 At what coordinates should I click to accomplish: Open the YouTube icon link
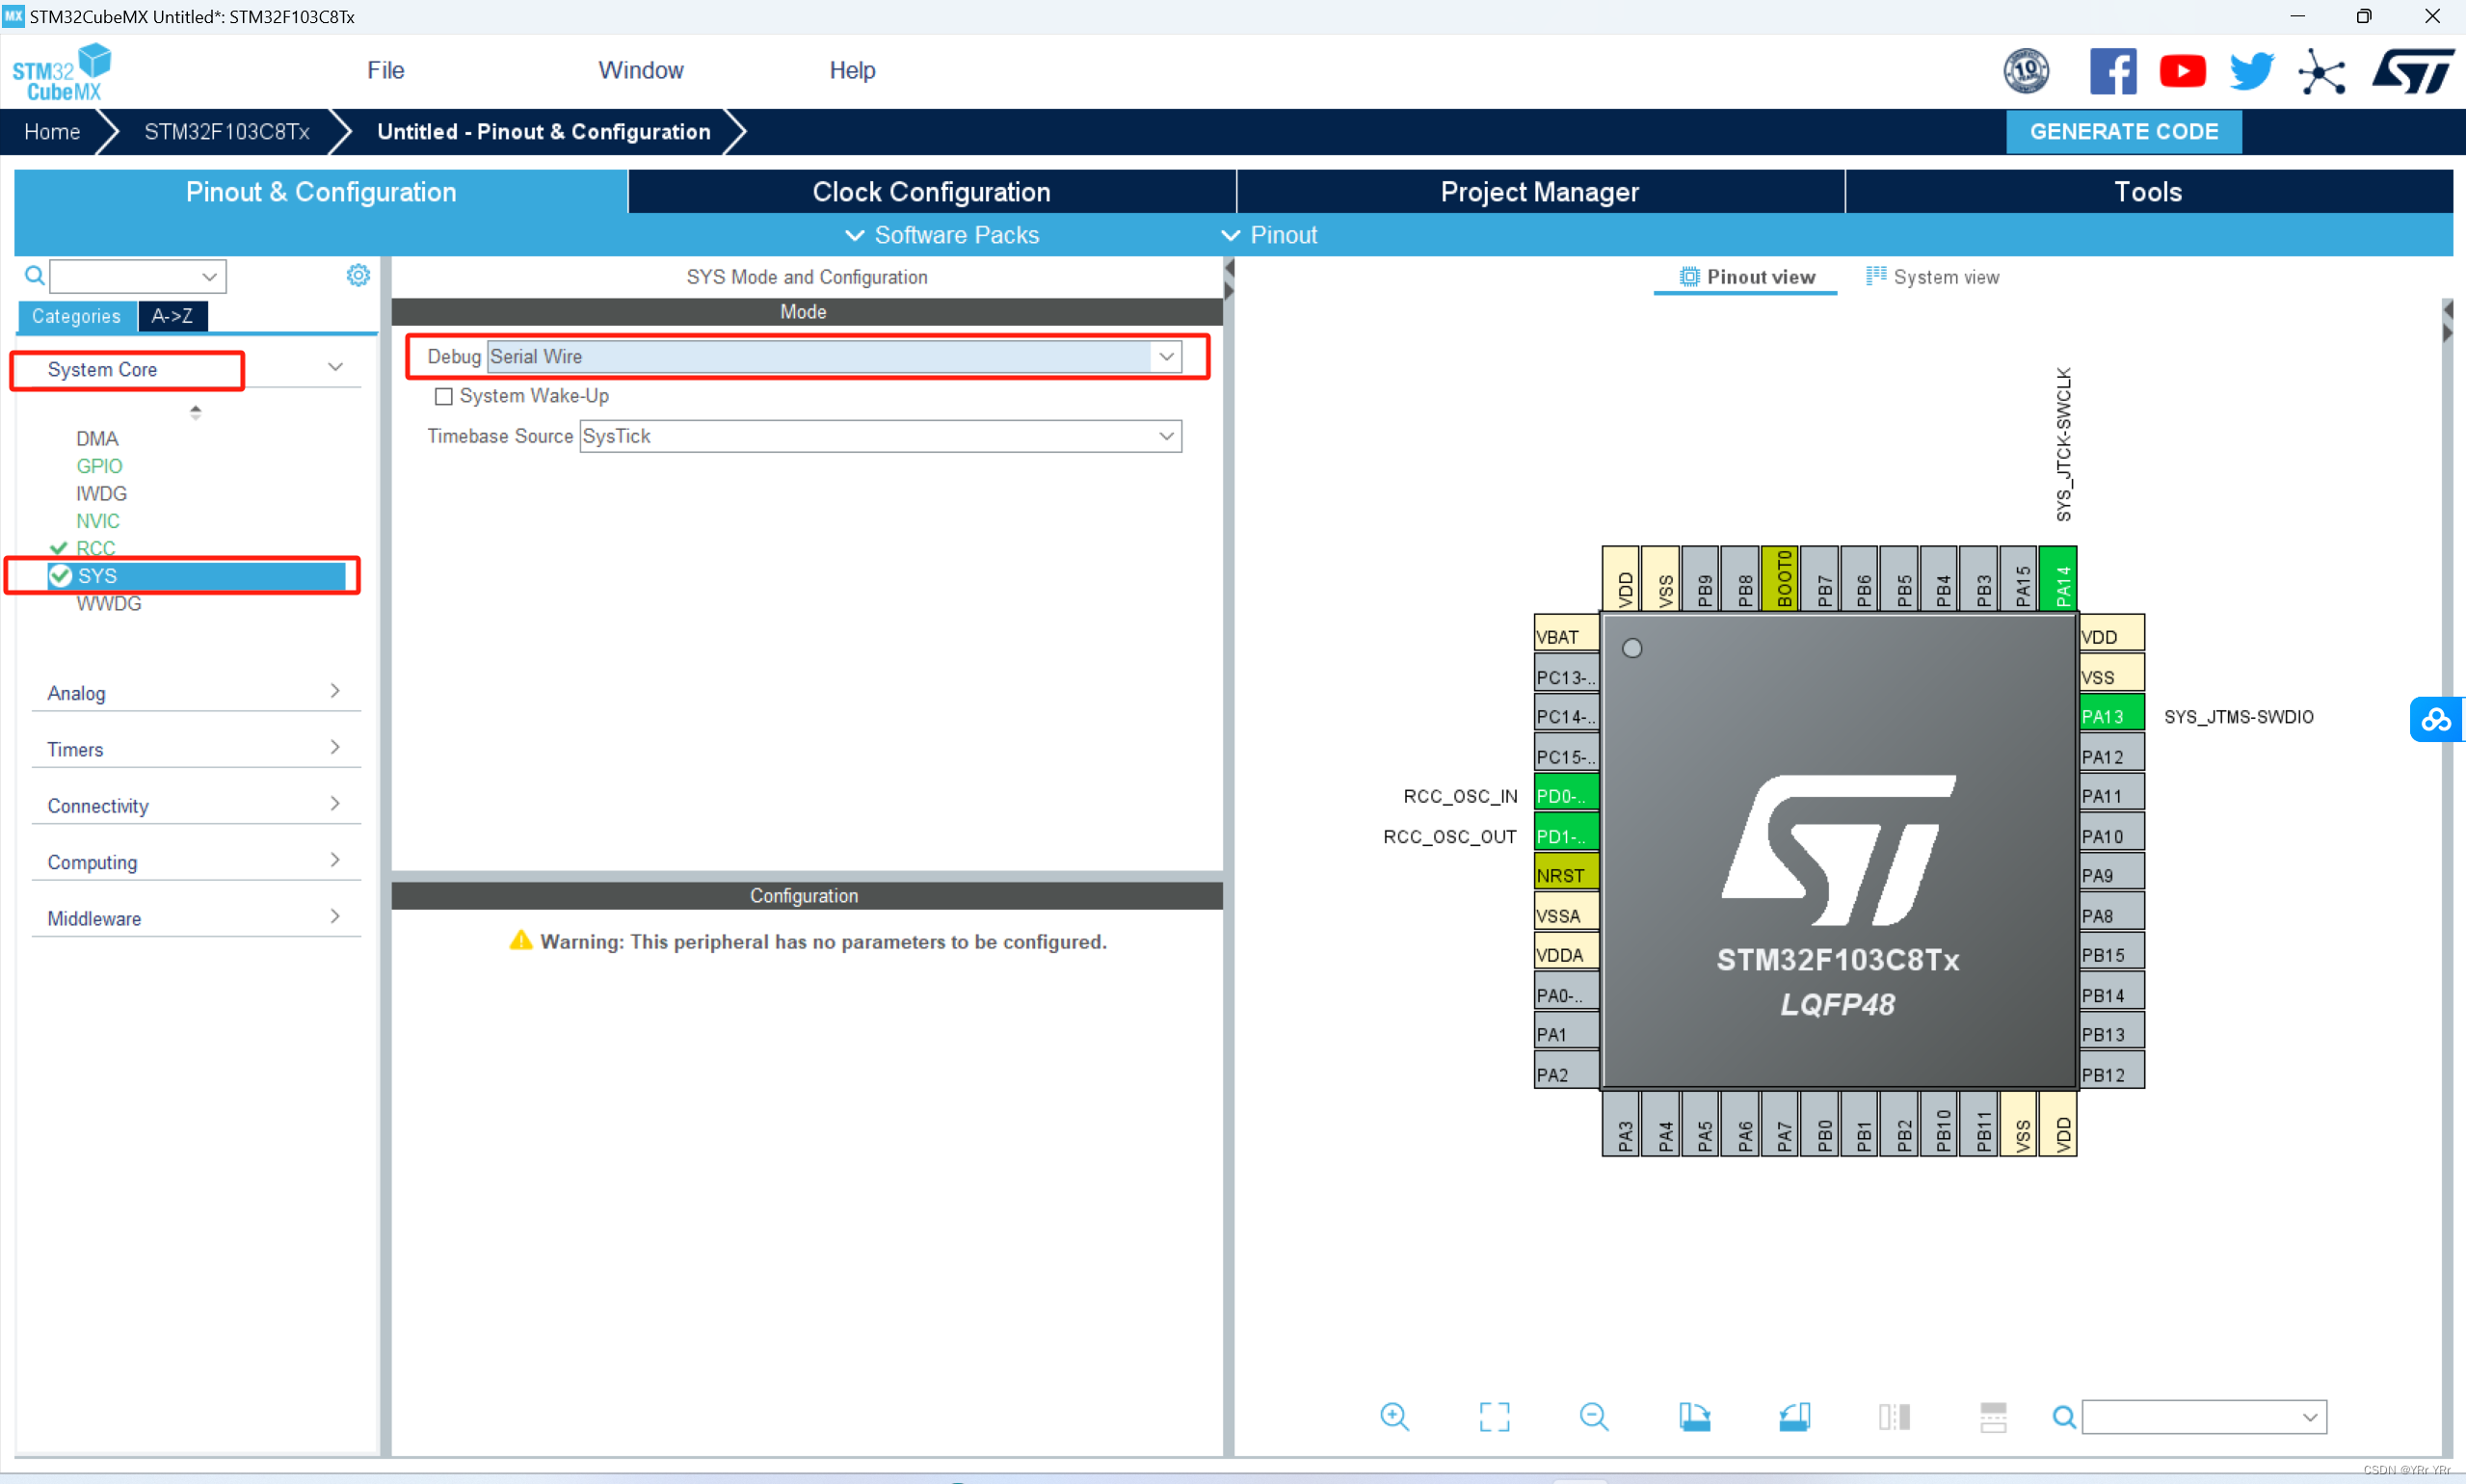click(x=2182, y=71)
